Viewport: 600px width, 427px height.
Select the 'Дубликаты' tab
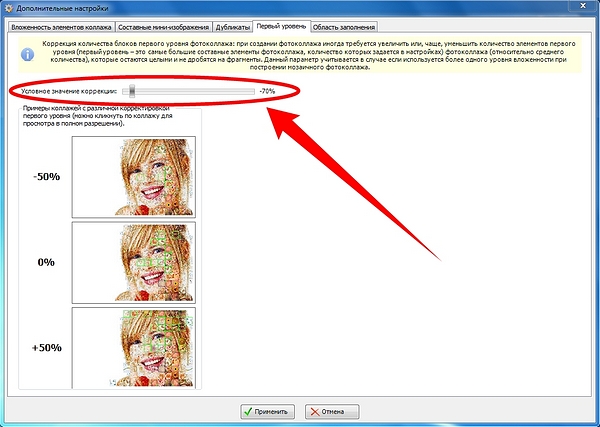click(225, 24)
